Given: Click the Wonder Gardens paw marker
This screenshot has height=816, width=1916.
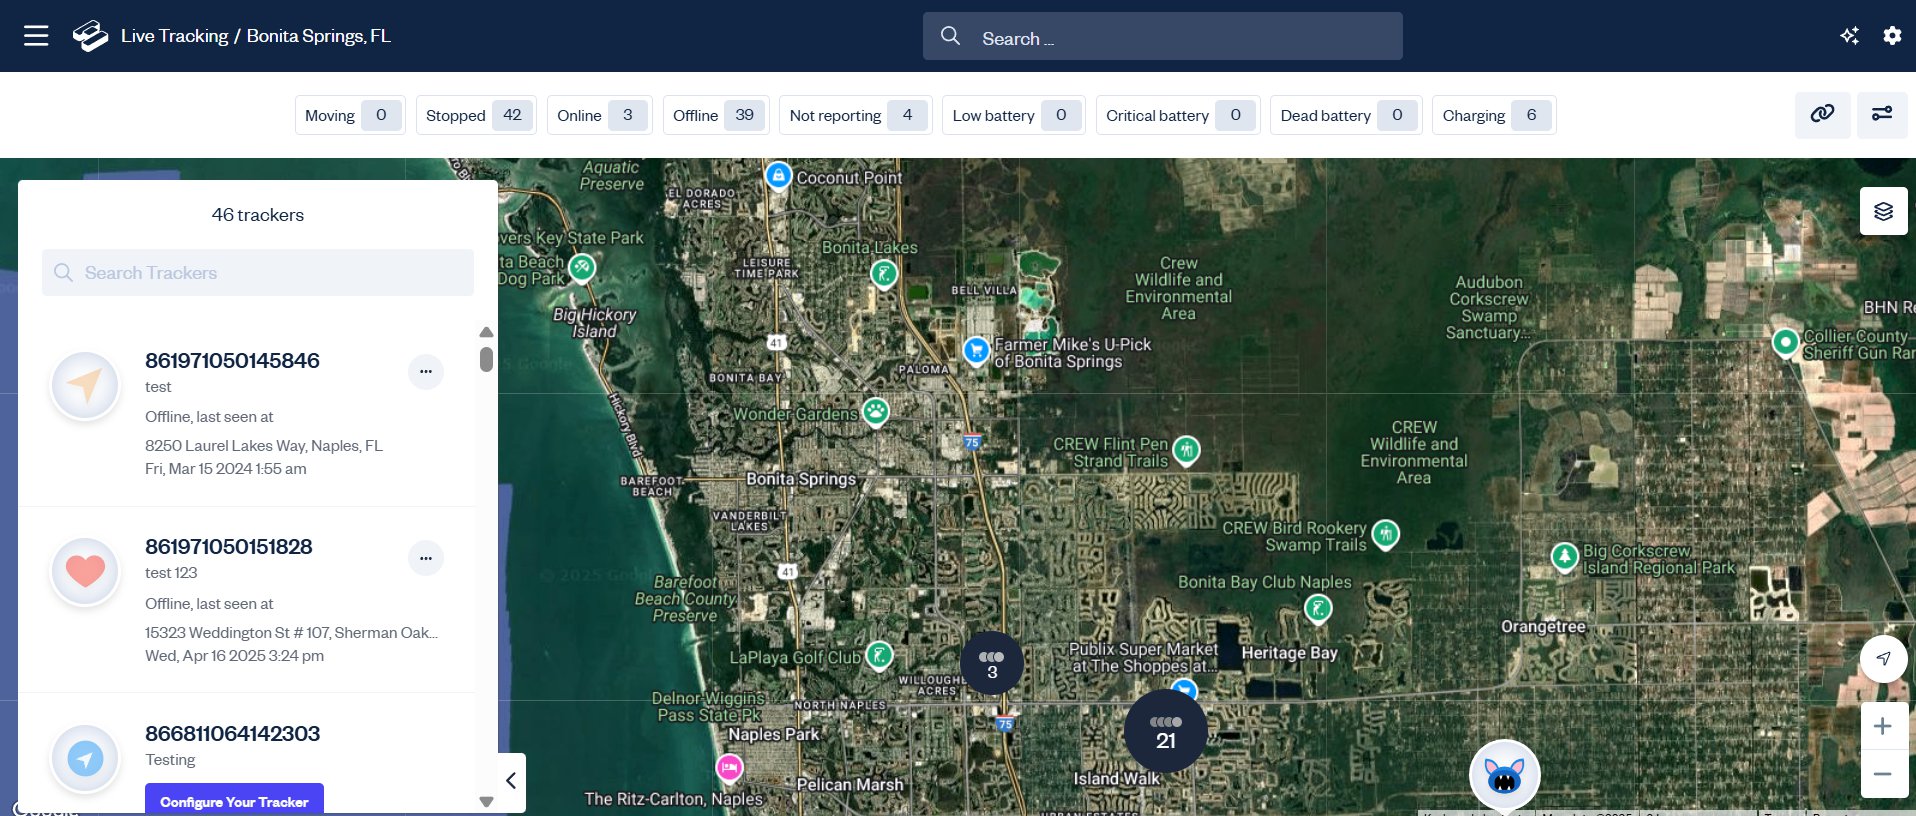Looking at the screenshot, I should pos(876,411).
